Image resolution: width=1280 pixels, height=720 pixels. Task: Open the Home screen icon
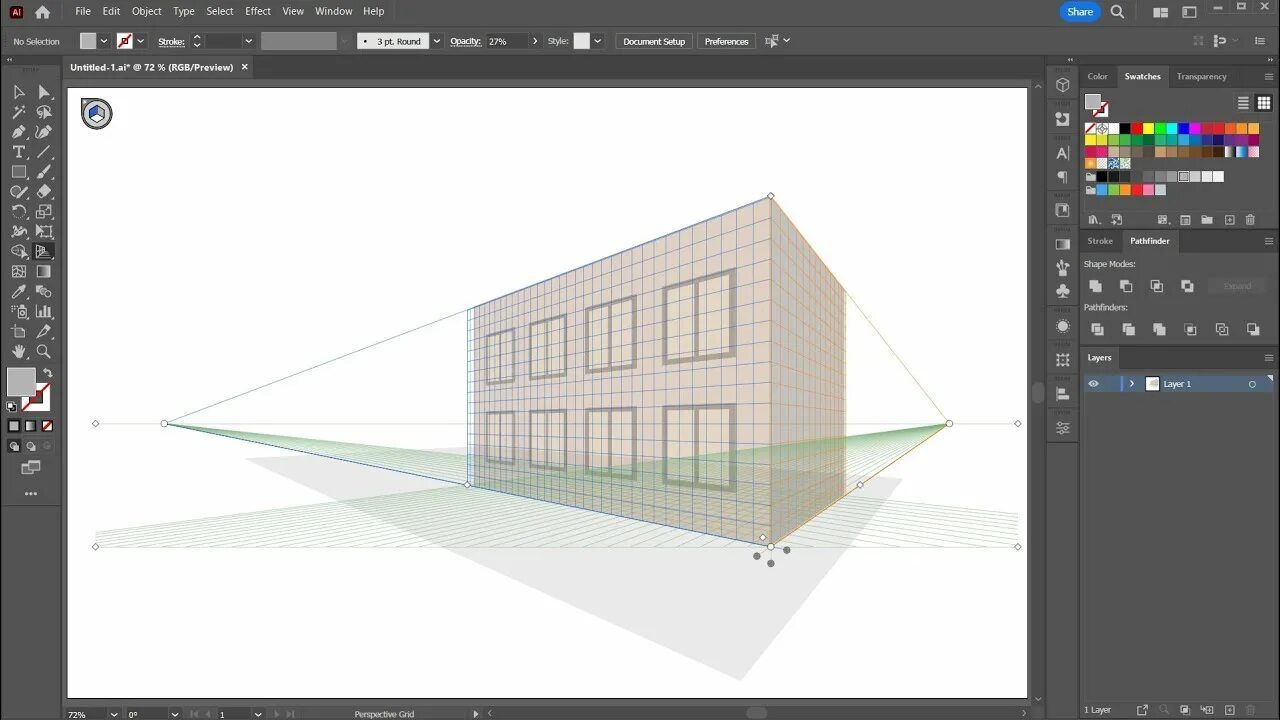point(42,12)
